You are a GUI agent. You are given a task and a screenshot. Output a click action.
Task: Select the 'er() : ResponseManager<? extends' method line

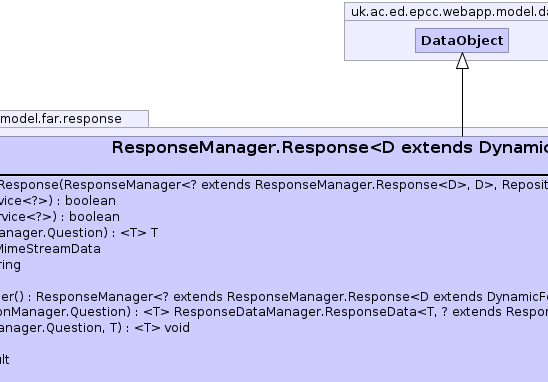click(x=274, y=297)
